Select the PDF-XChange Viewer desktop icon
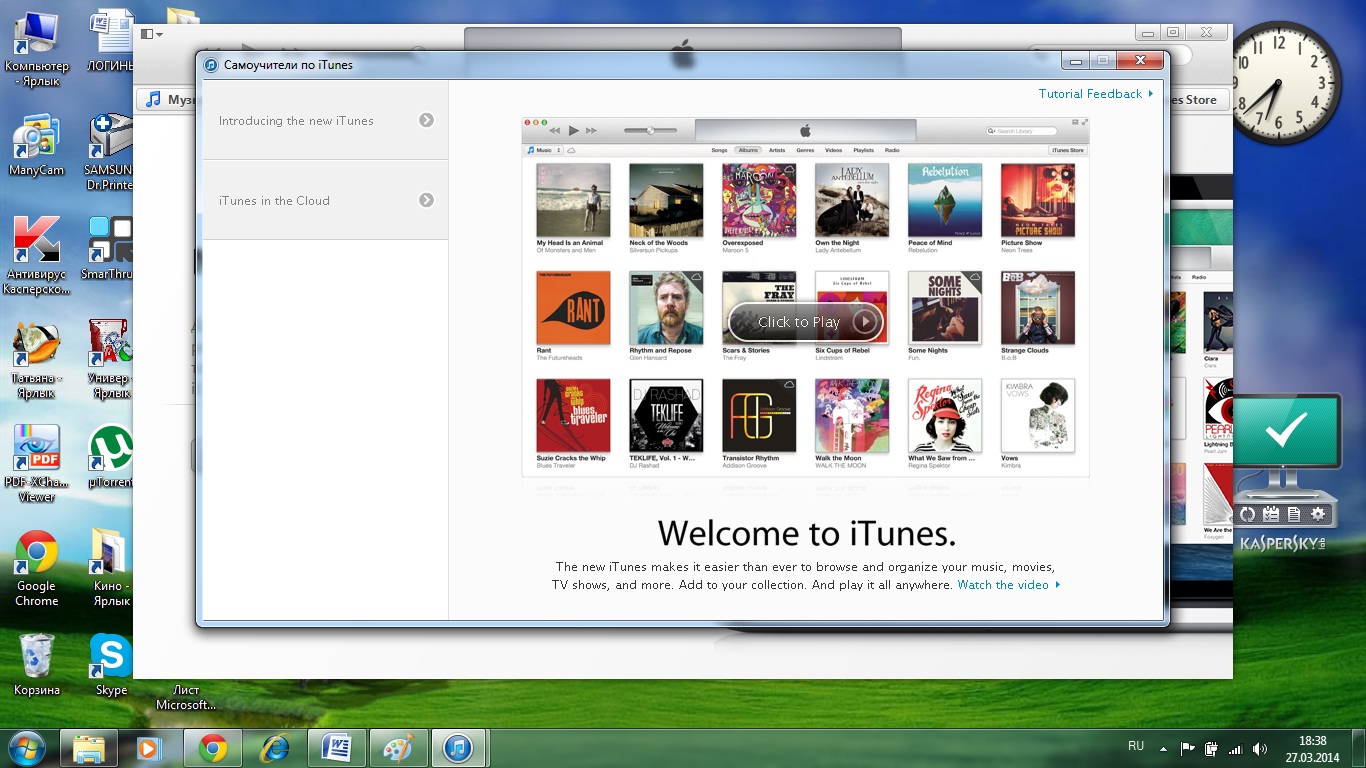The height and width of the screenshot is (768, 1366). 37,463
